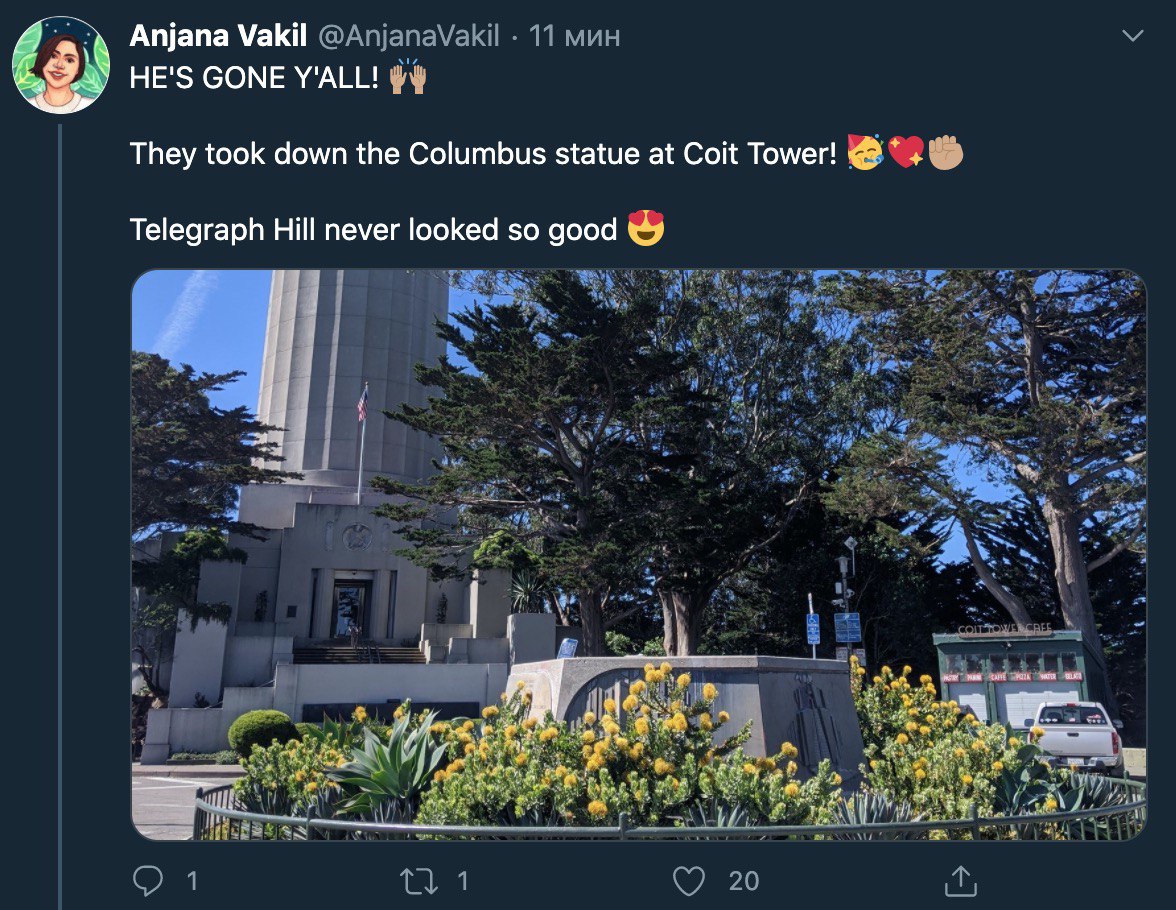Open tweet options chevron menu
This screenshot has width=1176, height=910.
[1132, 35]
